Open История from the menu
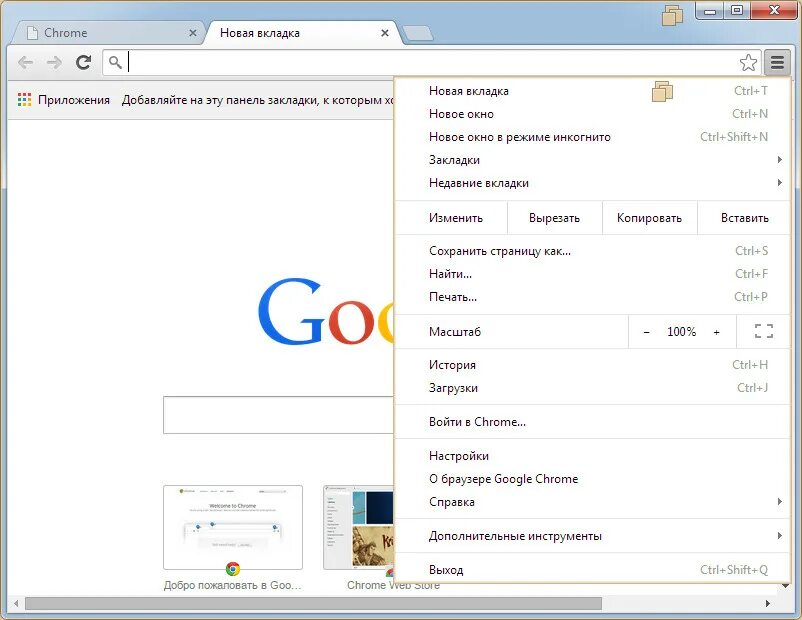Screen dimensions: 802x620 593,365
